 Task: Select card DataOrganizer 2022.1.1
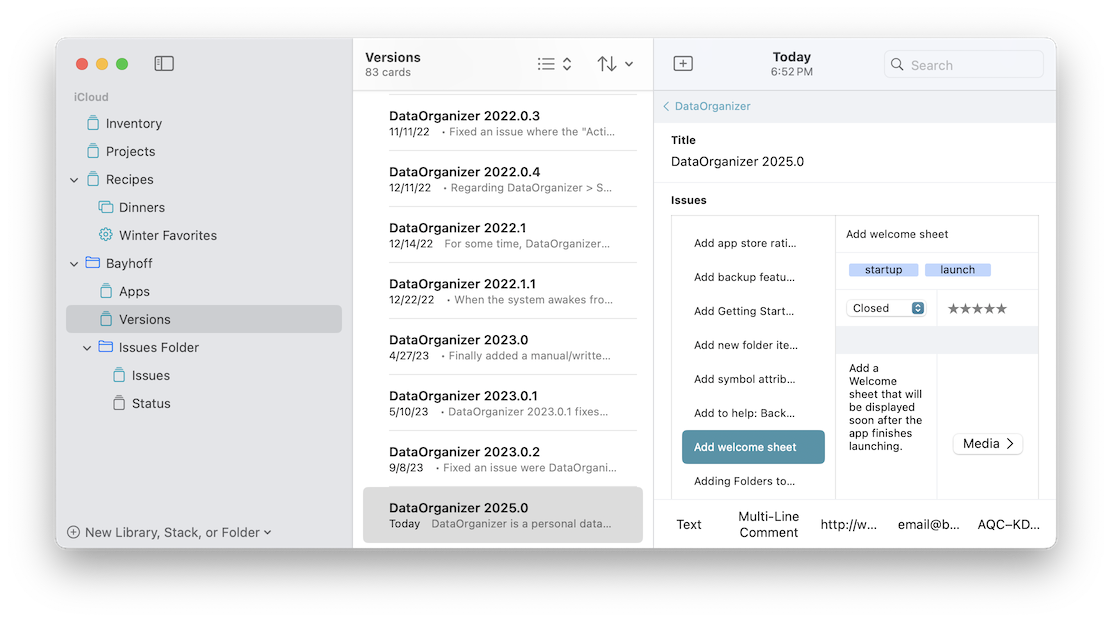[x=503, y=291]
